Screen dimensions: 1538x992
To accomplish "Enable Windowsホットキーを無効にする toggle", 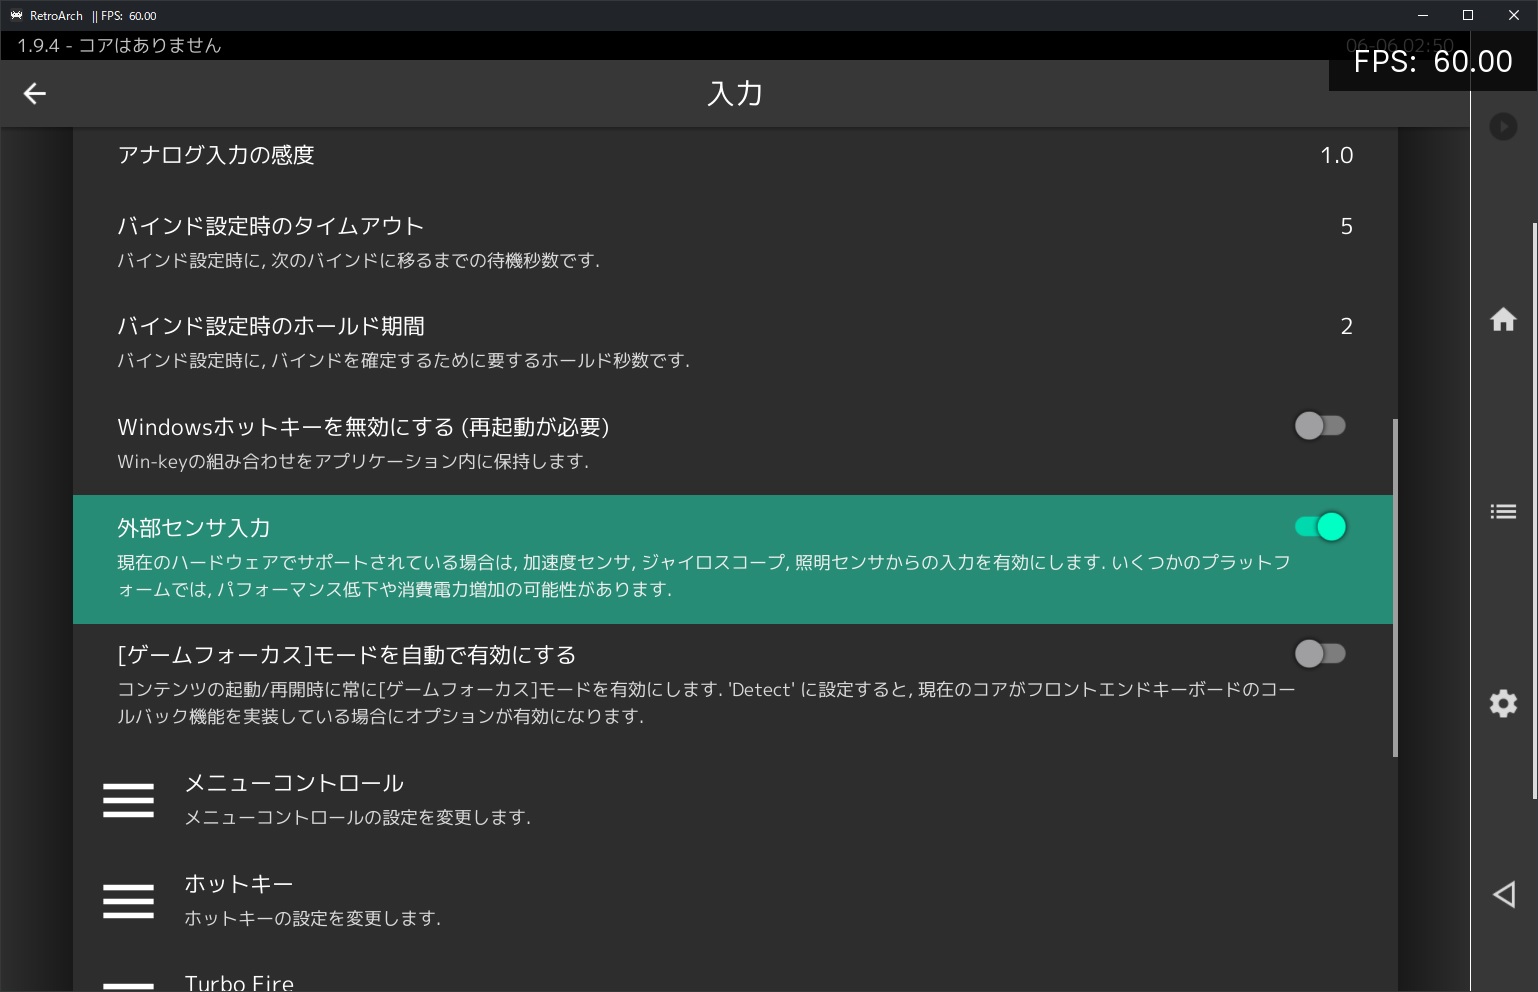I will click(x=1320, y=426).
